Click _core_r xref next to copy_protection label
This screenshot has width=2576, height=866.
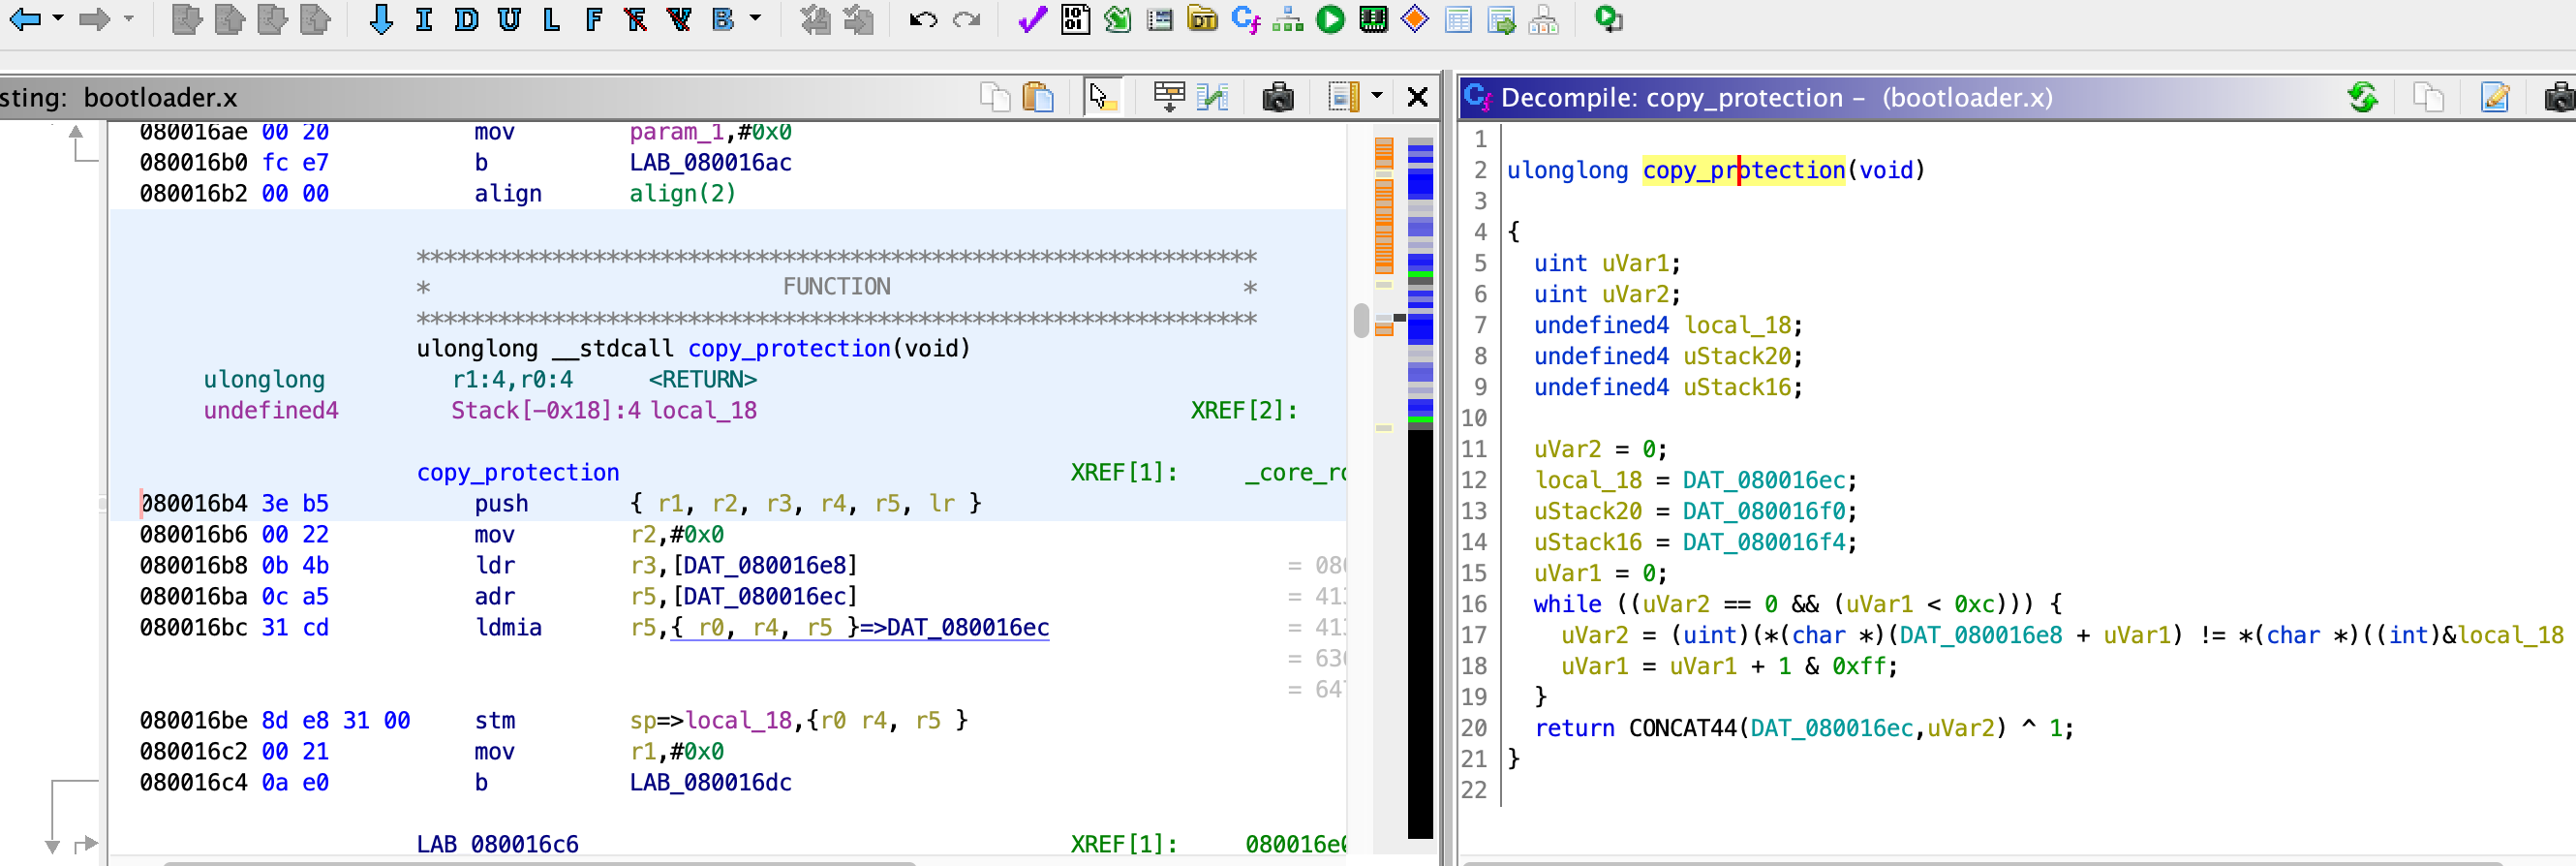pyautogui.click(x=1295, y=472)
